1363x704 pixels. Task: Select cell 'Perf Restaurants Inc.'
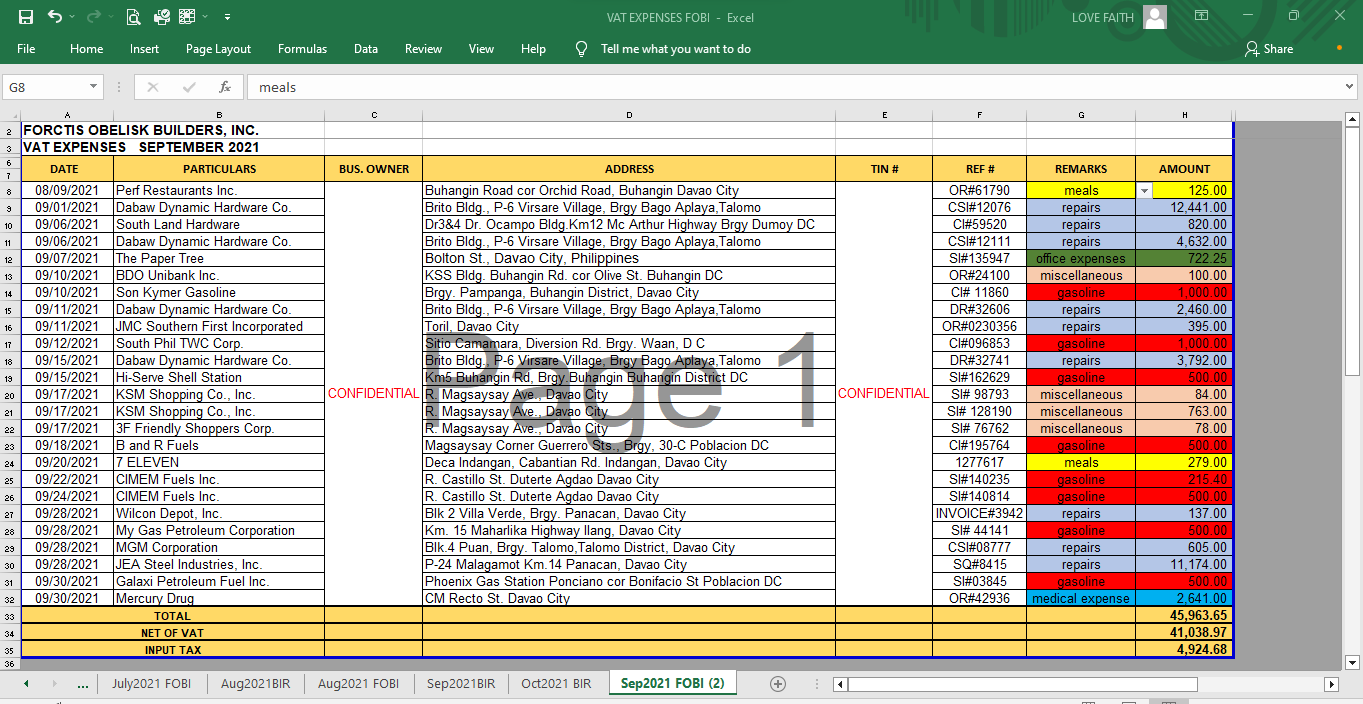218,190
